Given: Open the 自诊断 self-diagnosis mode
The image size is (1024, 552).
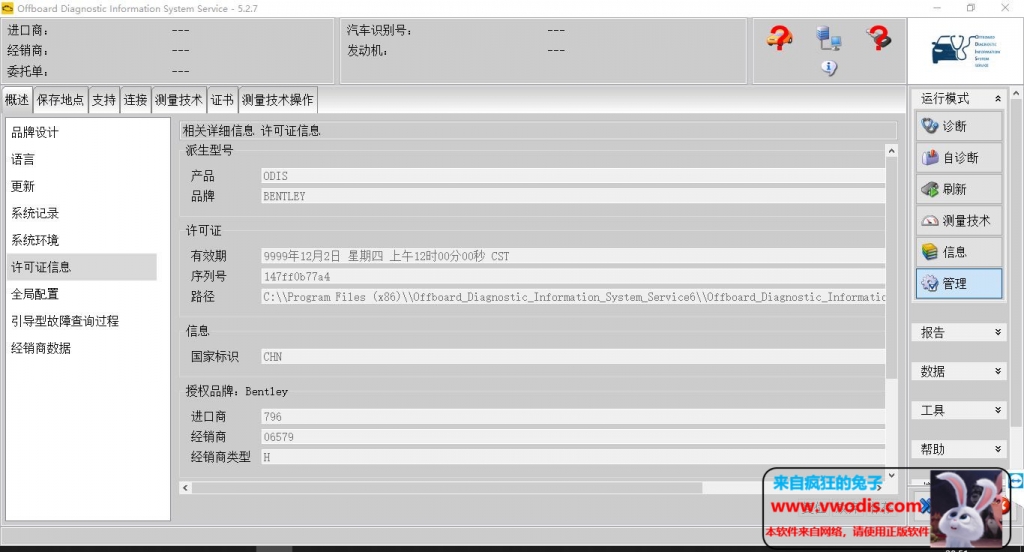Looking at the screenshot, I should click(x=959, y=157).
